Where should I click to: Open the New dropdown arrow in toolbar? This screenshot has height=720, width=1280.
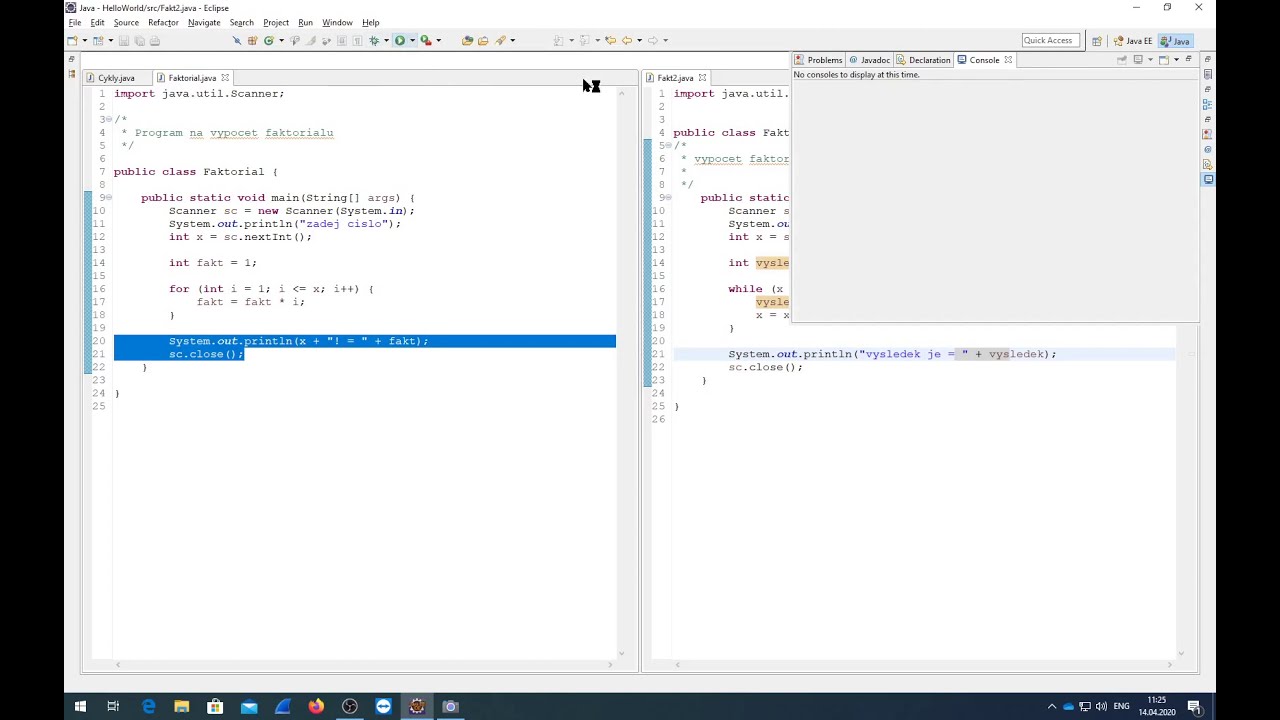pos(85,40)
